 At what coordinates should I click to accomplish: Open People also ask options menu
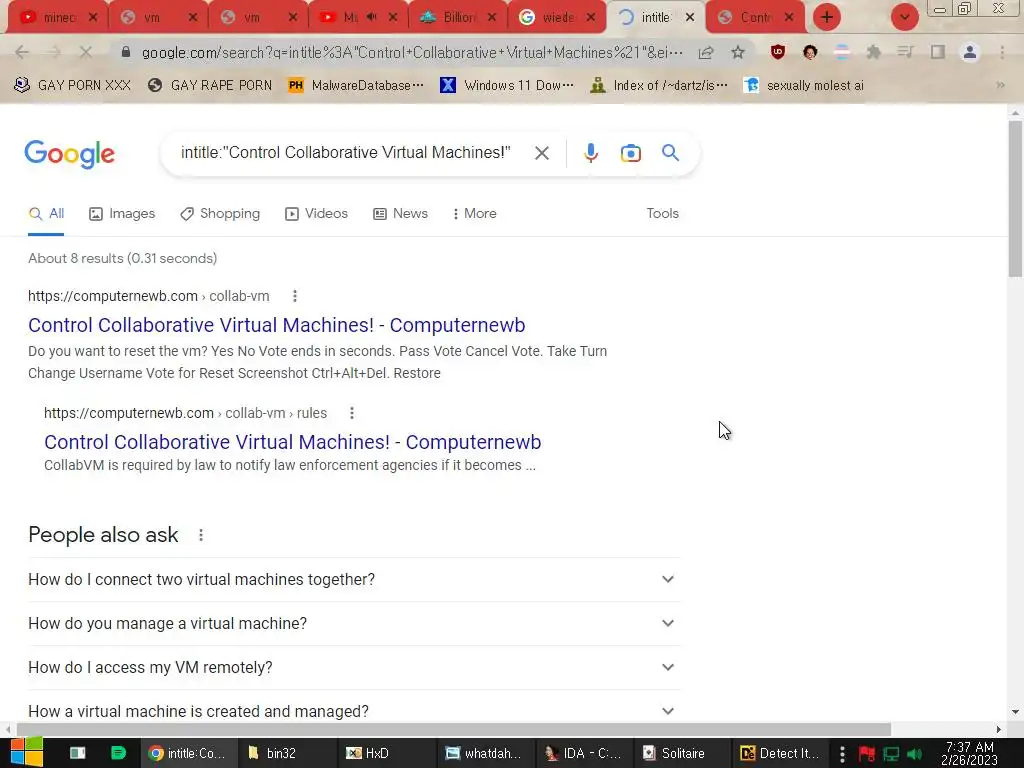click(x=201, y=535)
